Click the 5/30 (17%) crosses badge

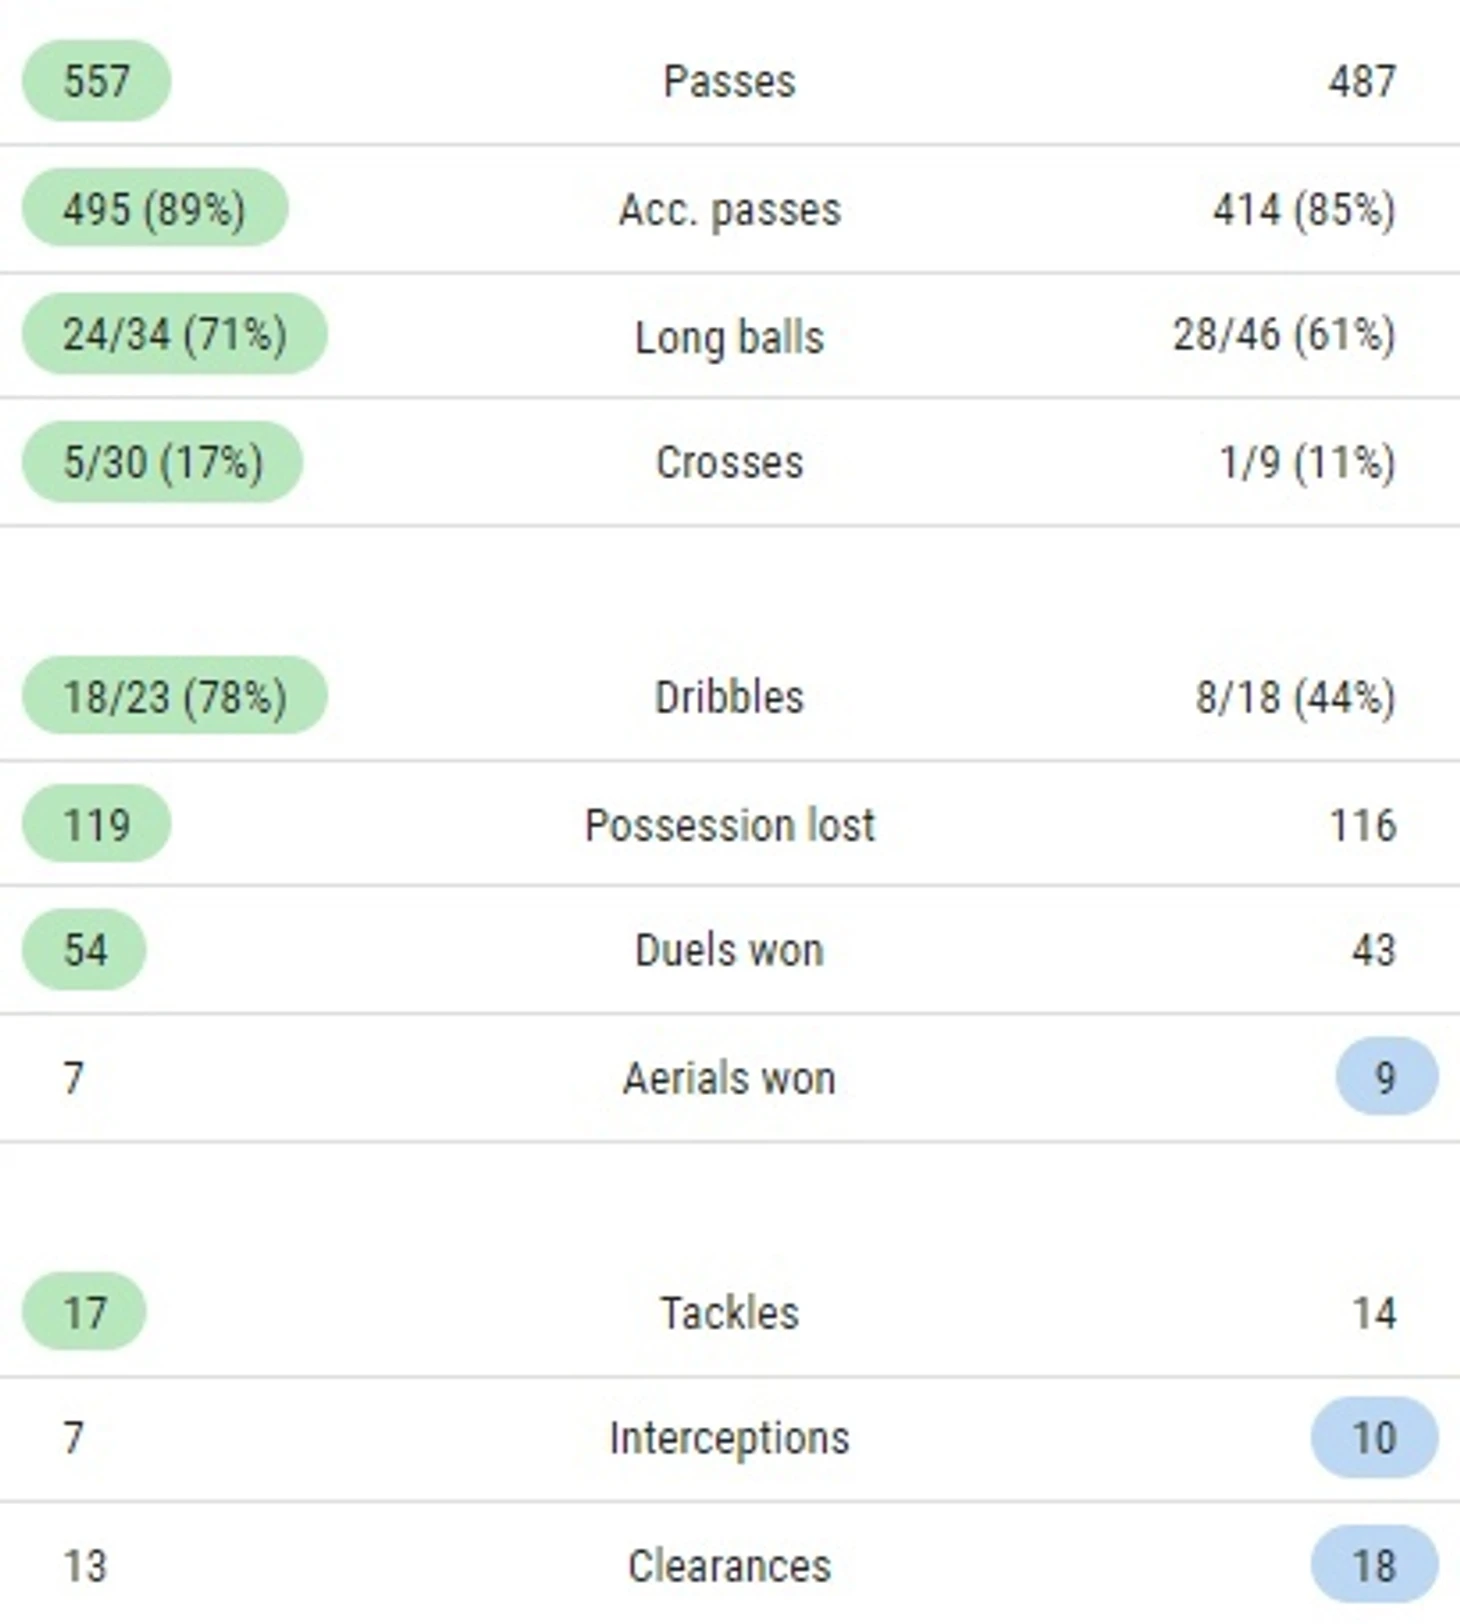[x=162, y=462]
